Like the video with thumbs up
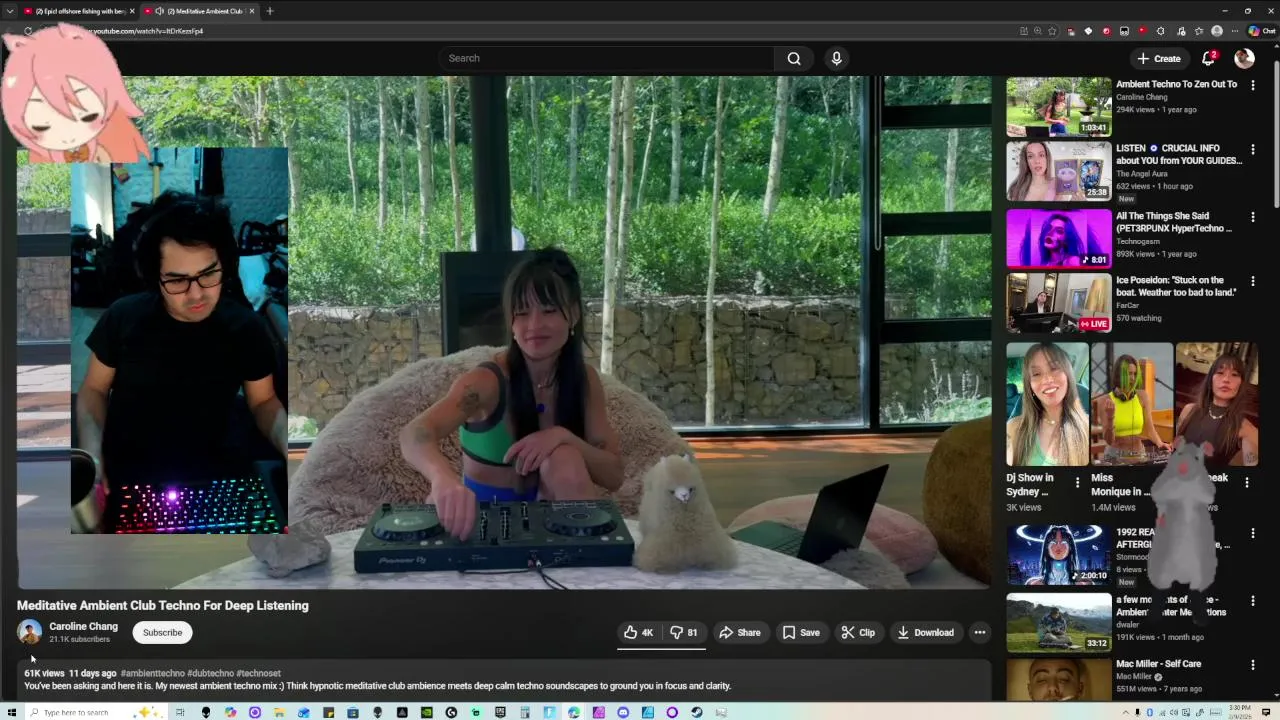This screenshot has width=1280, height=720. pyautogui.click(x=638, y=632)
